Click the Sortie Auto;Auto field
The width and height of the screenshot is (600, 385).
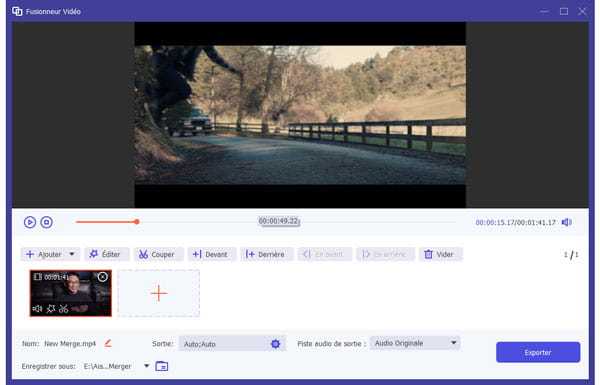232,344
